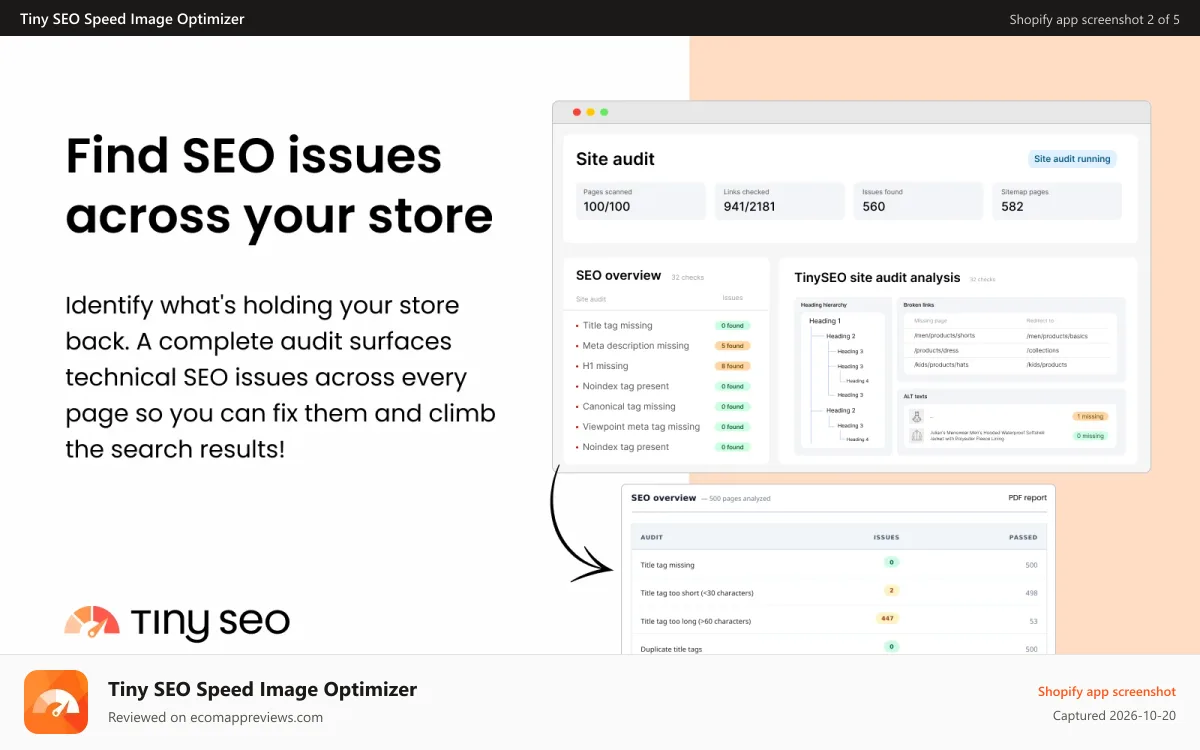Click 'Shopify app screenshot 2 of 5' header text
Image resolution: width=1200 pixels, height=750 pixels.
[1095, 19]
